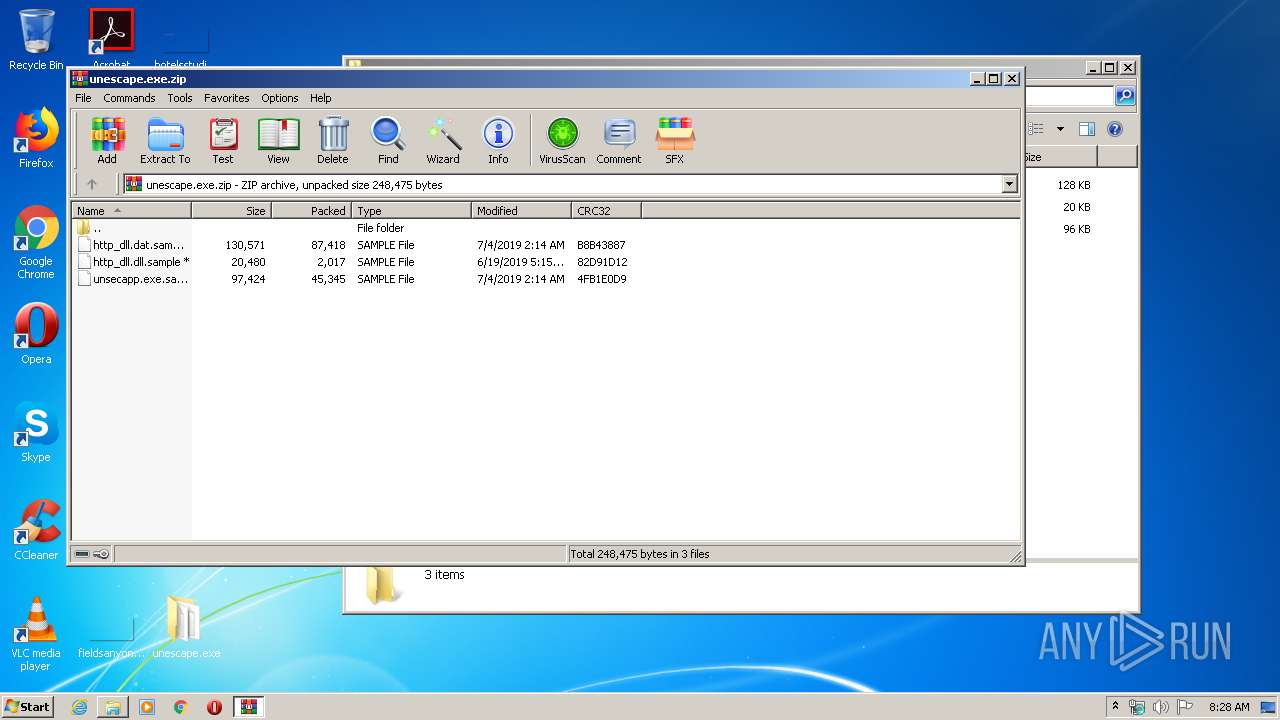Viewport: 1280px width, 720px height.
Task: Sort by the CRC32 column header
Action: click(606, 211)
